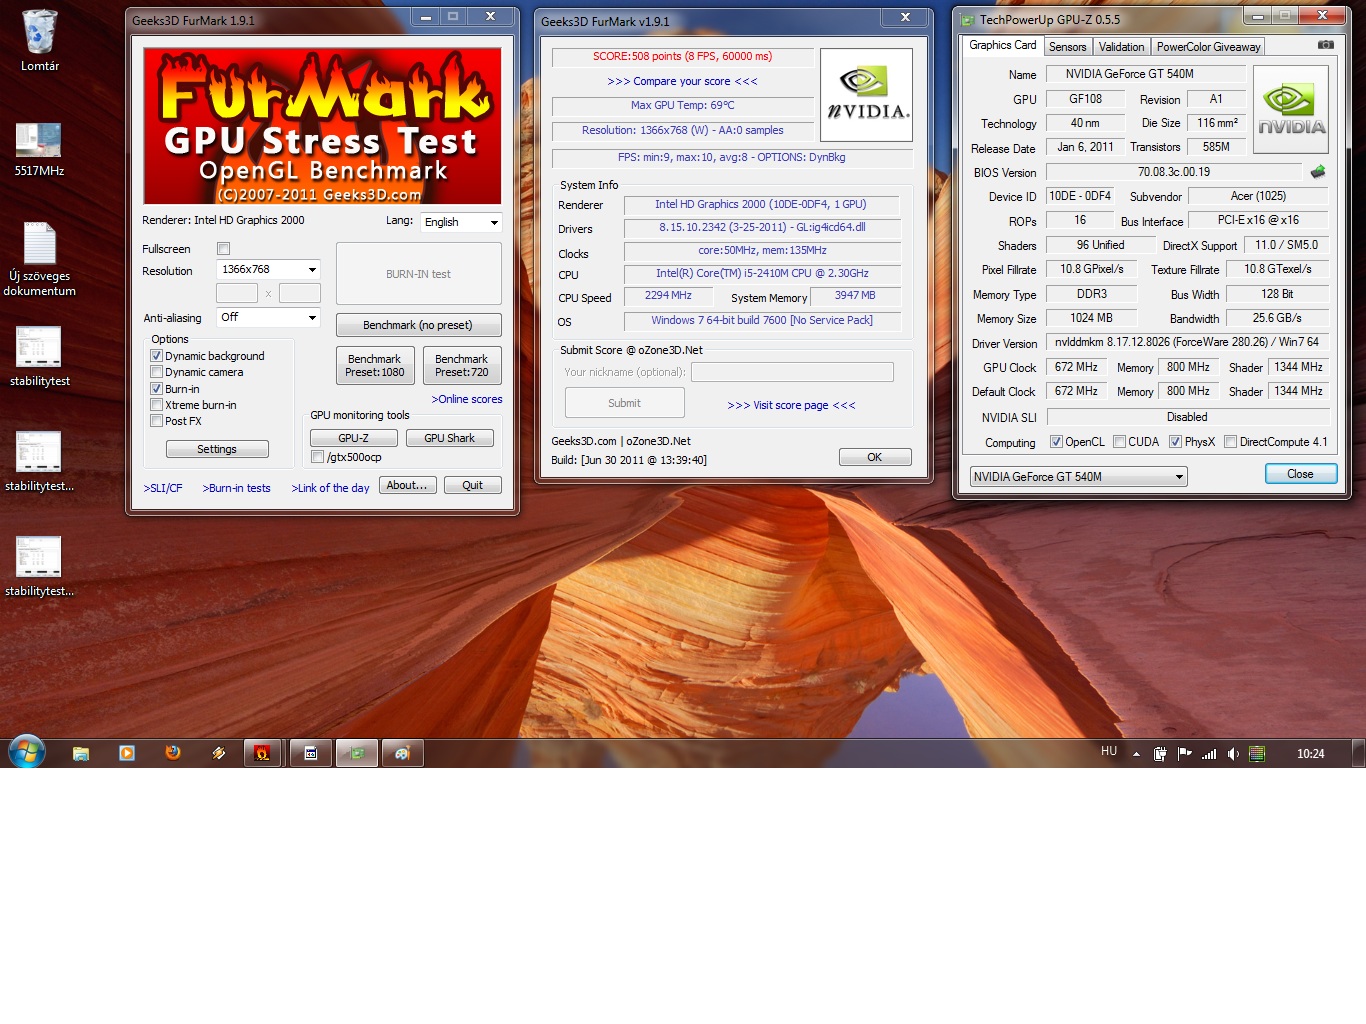Open Windows Explorer from the taskbar
This screenshot has width=1366, height=1024.
[x=81, y=753]
